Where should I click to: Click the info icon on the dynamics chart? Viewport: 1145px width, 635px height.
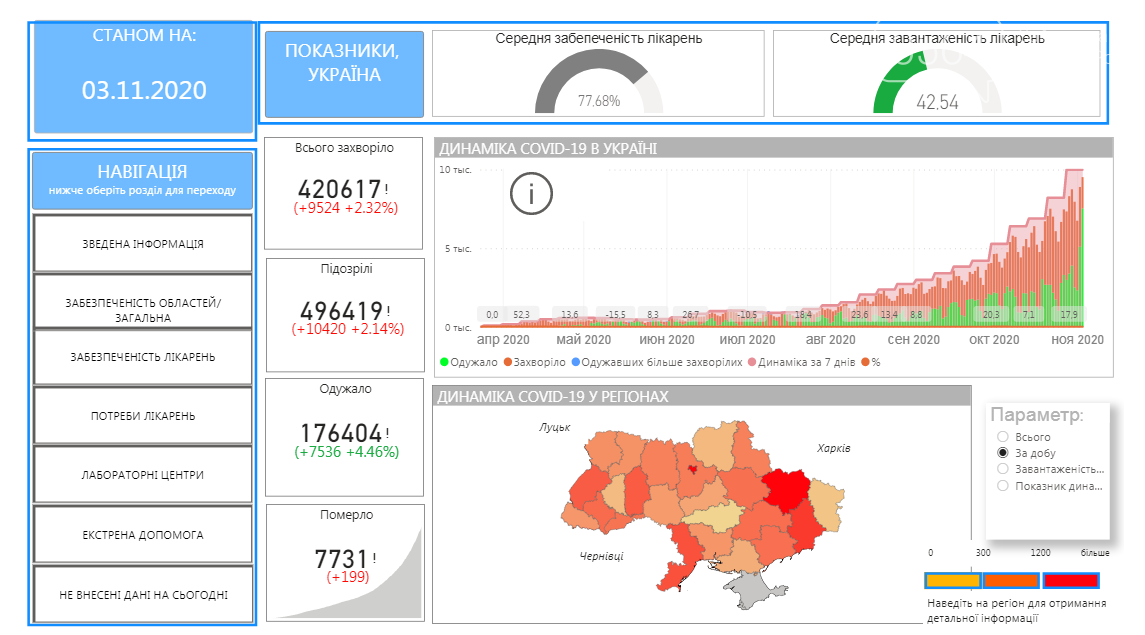[531, 195]
